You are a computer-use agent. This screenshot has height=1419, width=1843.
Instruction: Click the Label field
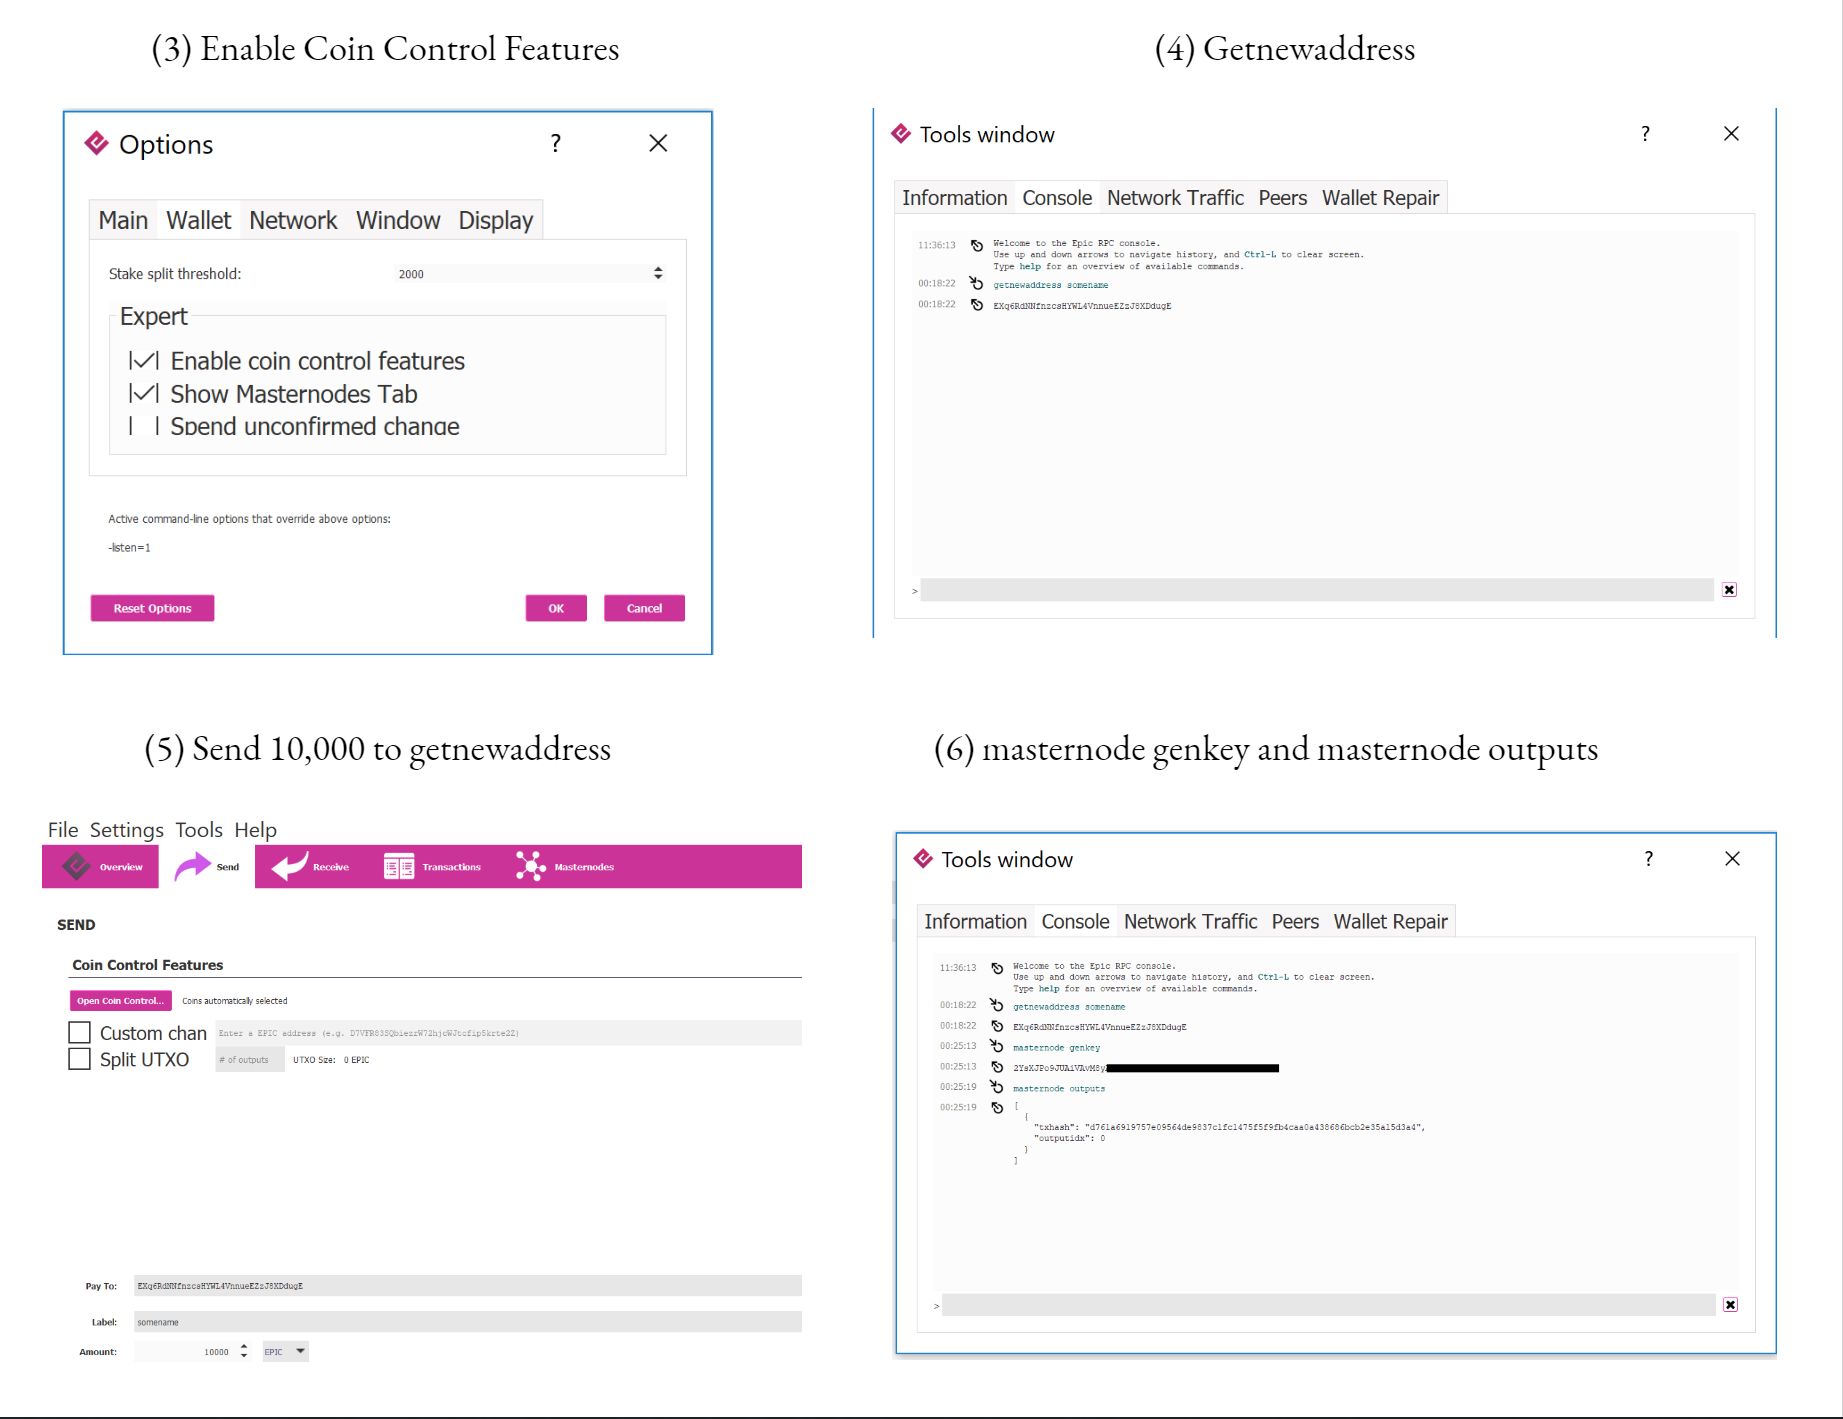pos(468,1322)
